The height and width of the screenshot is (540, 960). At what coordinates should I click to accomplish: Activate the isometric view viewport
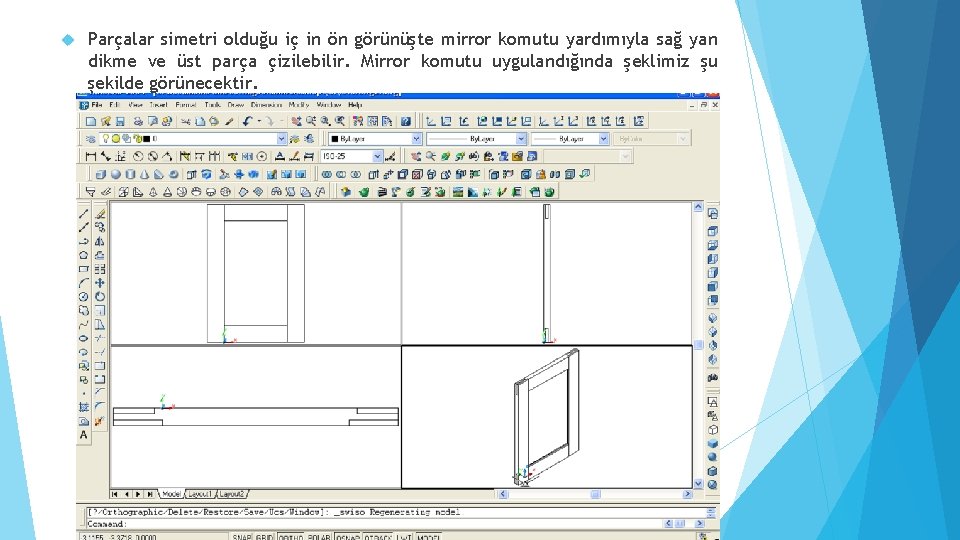pyautogui.click(x=547, y=417)
